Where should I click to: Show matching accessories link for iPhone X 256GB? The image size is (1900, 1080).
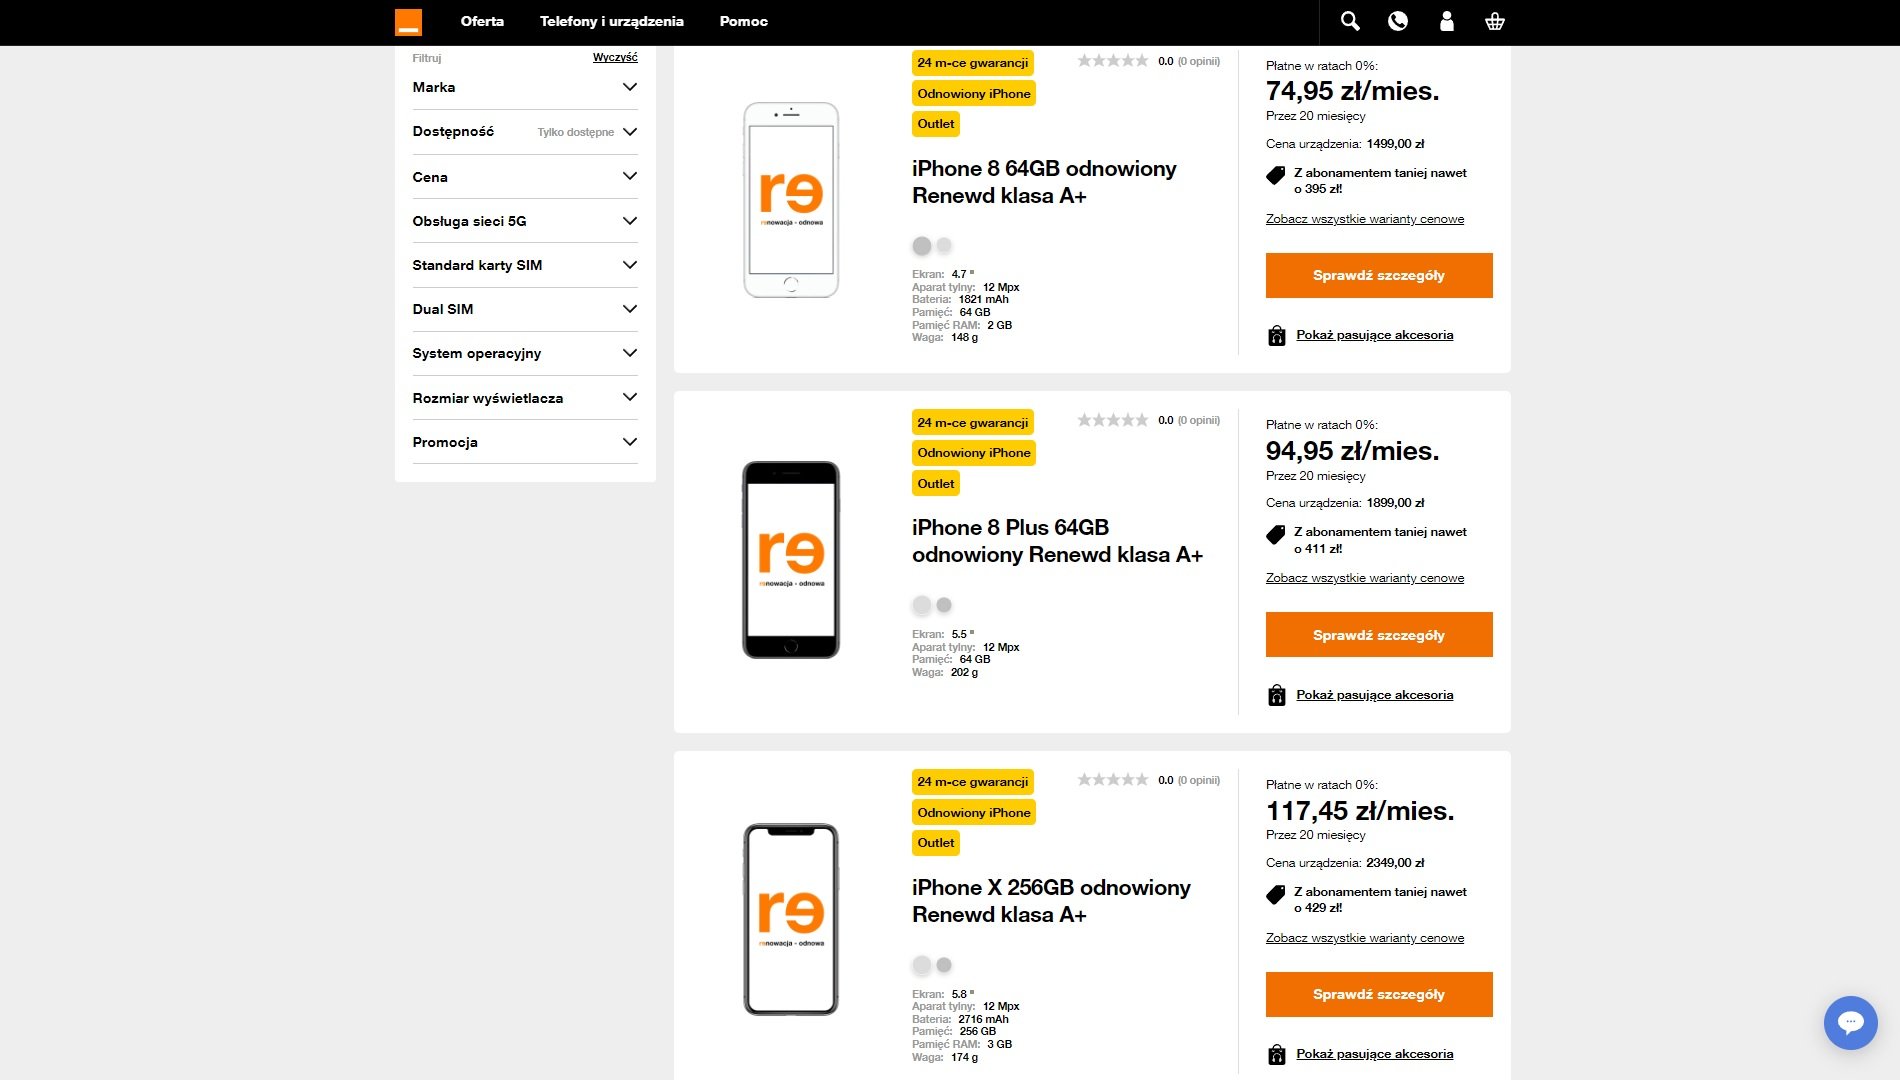[1375, 1054]
